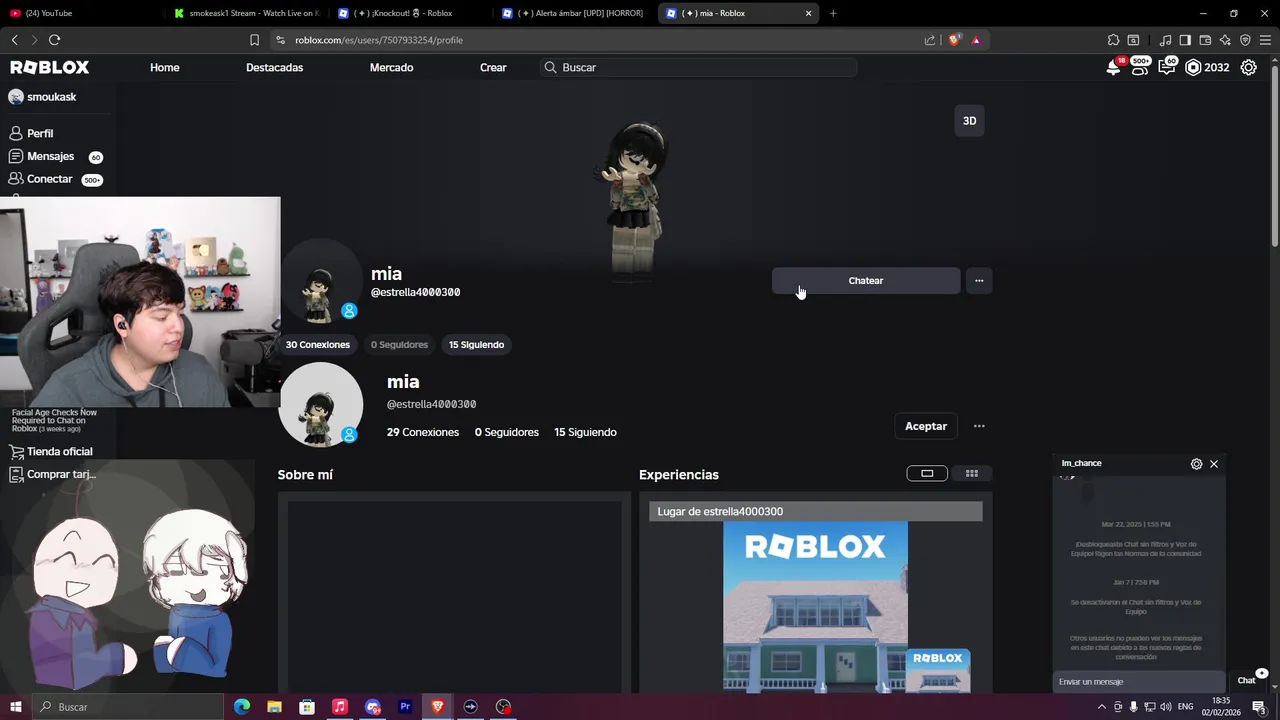The height and width of the screenshot is (720, 1280).
Task: Switch to the YouTube browser tab
Action: coord(80,13)
